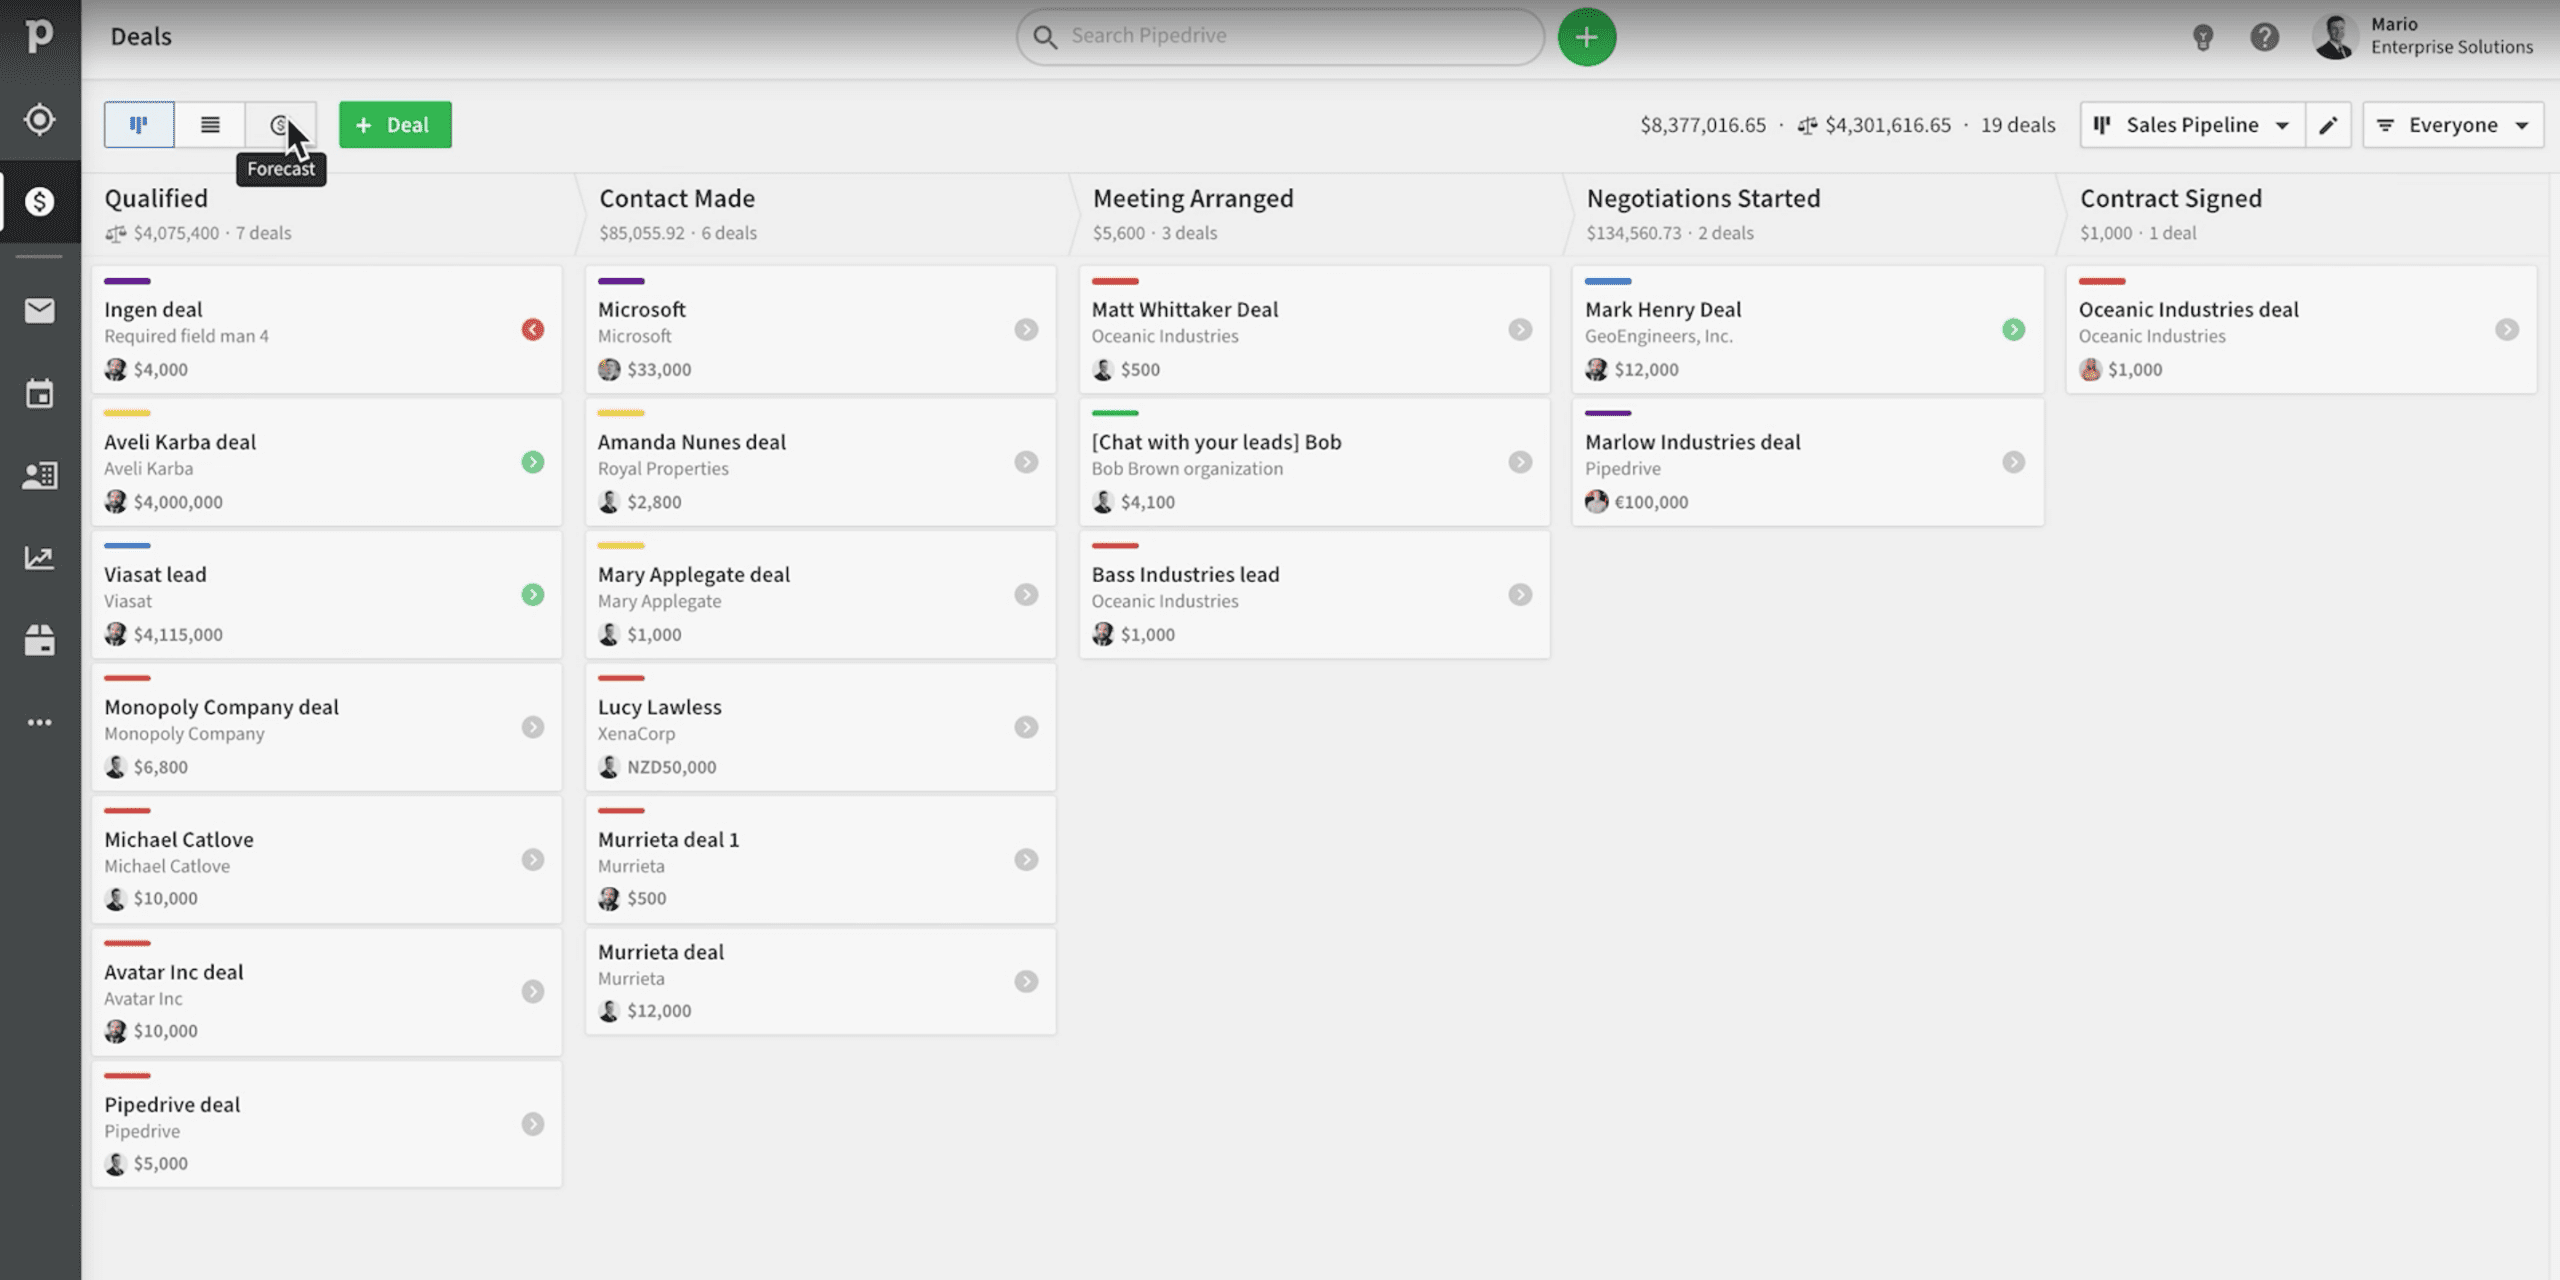This screenshot has width=2560, height=1280.
Task: Click the weighted value scales icon in summary
Action: click(1807, 126)
